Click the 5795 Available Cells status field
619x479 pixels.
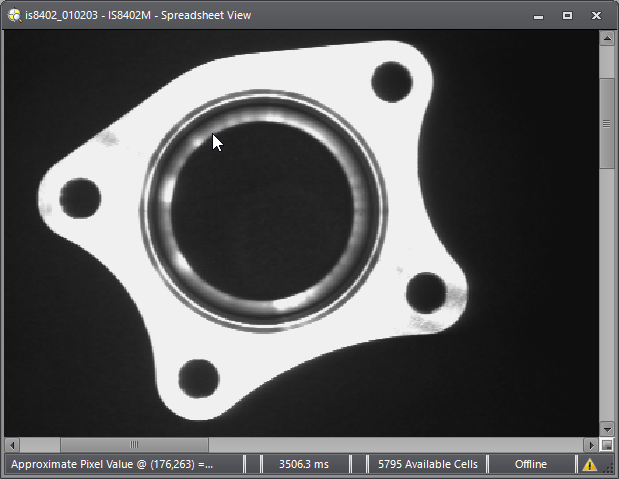click(428, 465)
